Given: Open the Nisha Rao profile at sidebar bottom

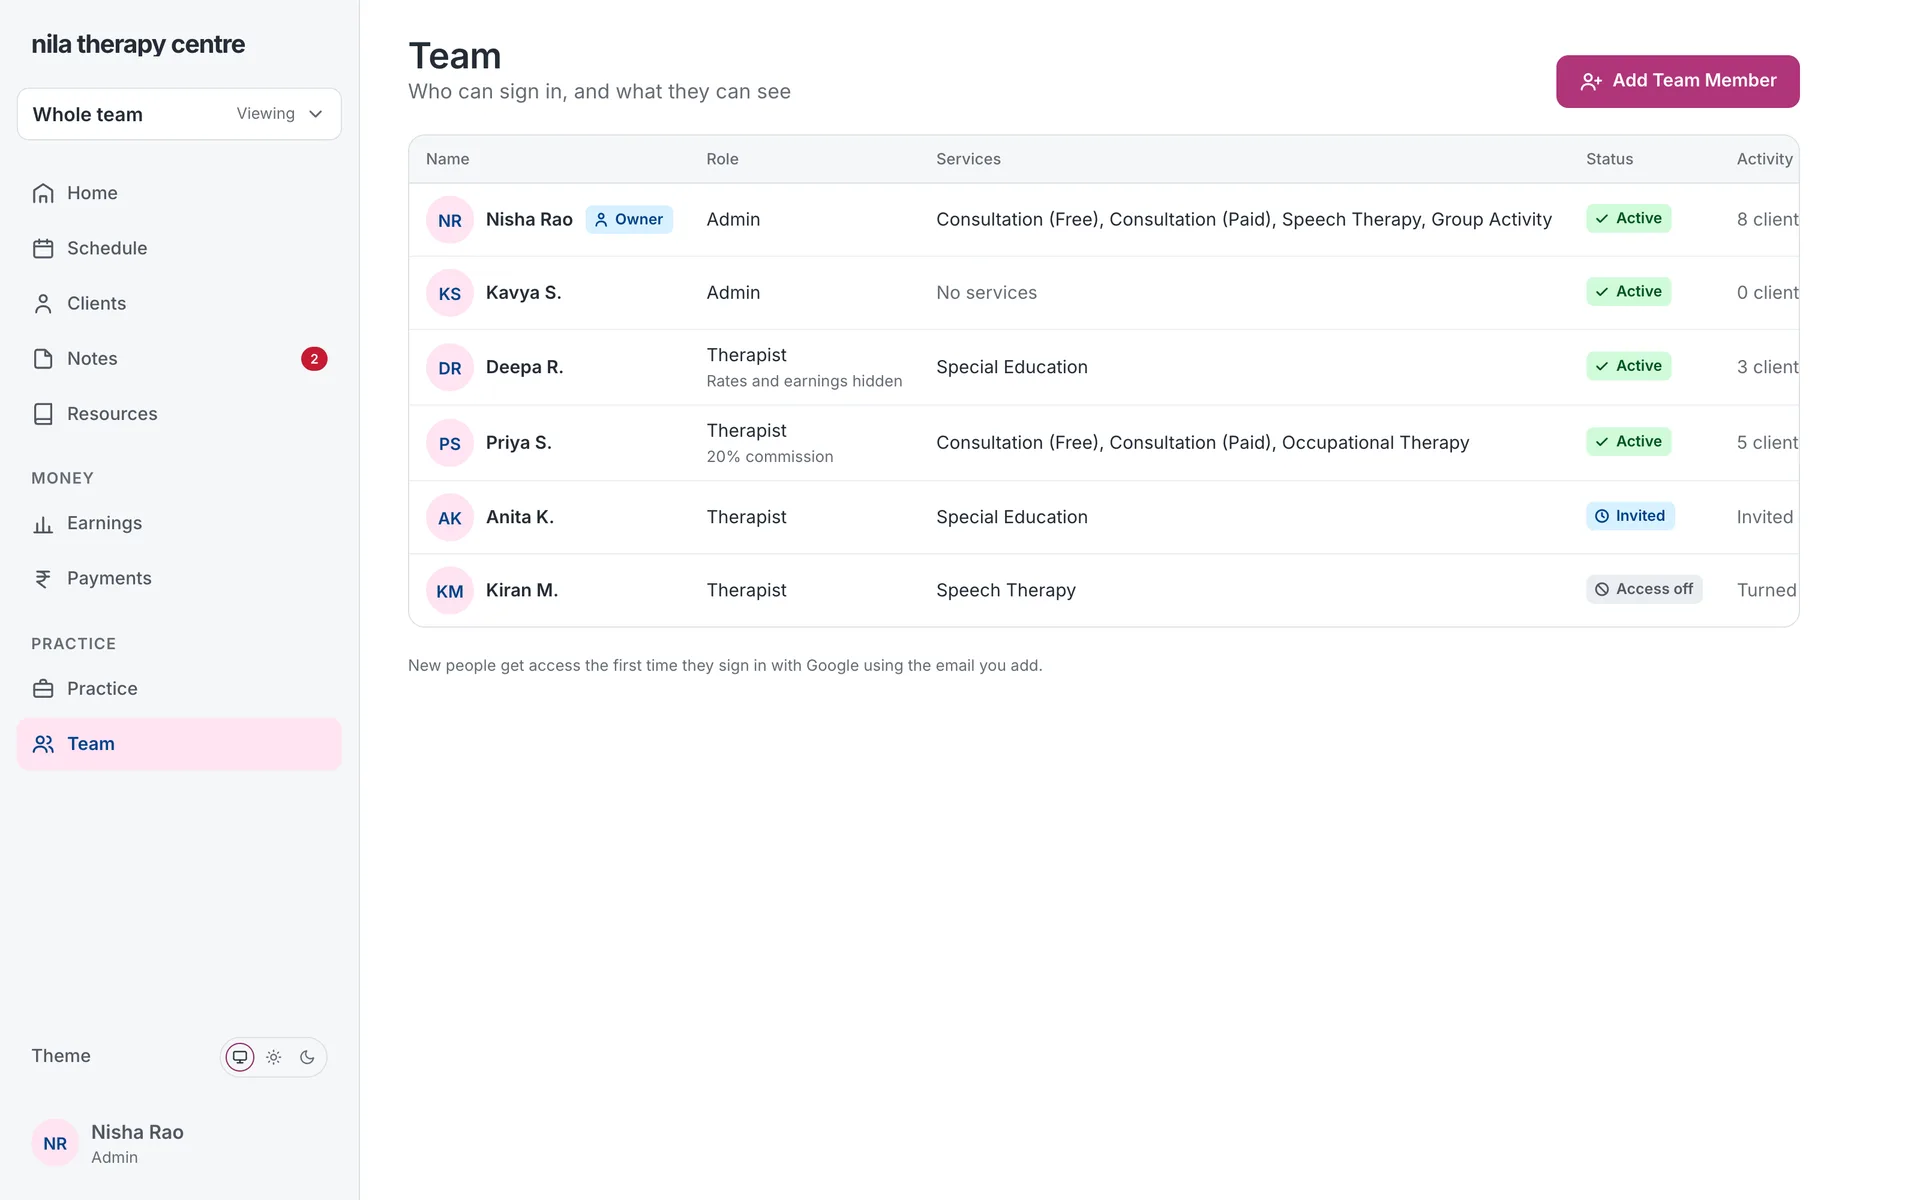Looking at the screenshot, I should (179, 1143).
